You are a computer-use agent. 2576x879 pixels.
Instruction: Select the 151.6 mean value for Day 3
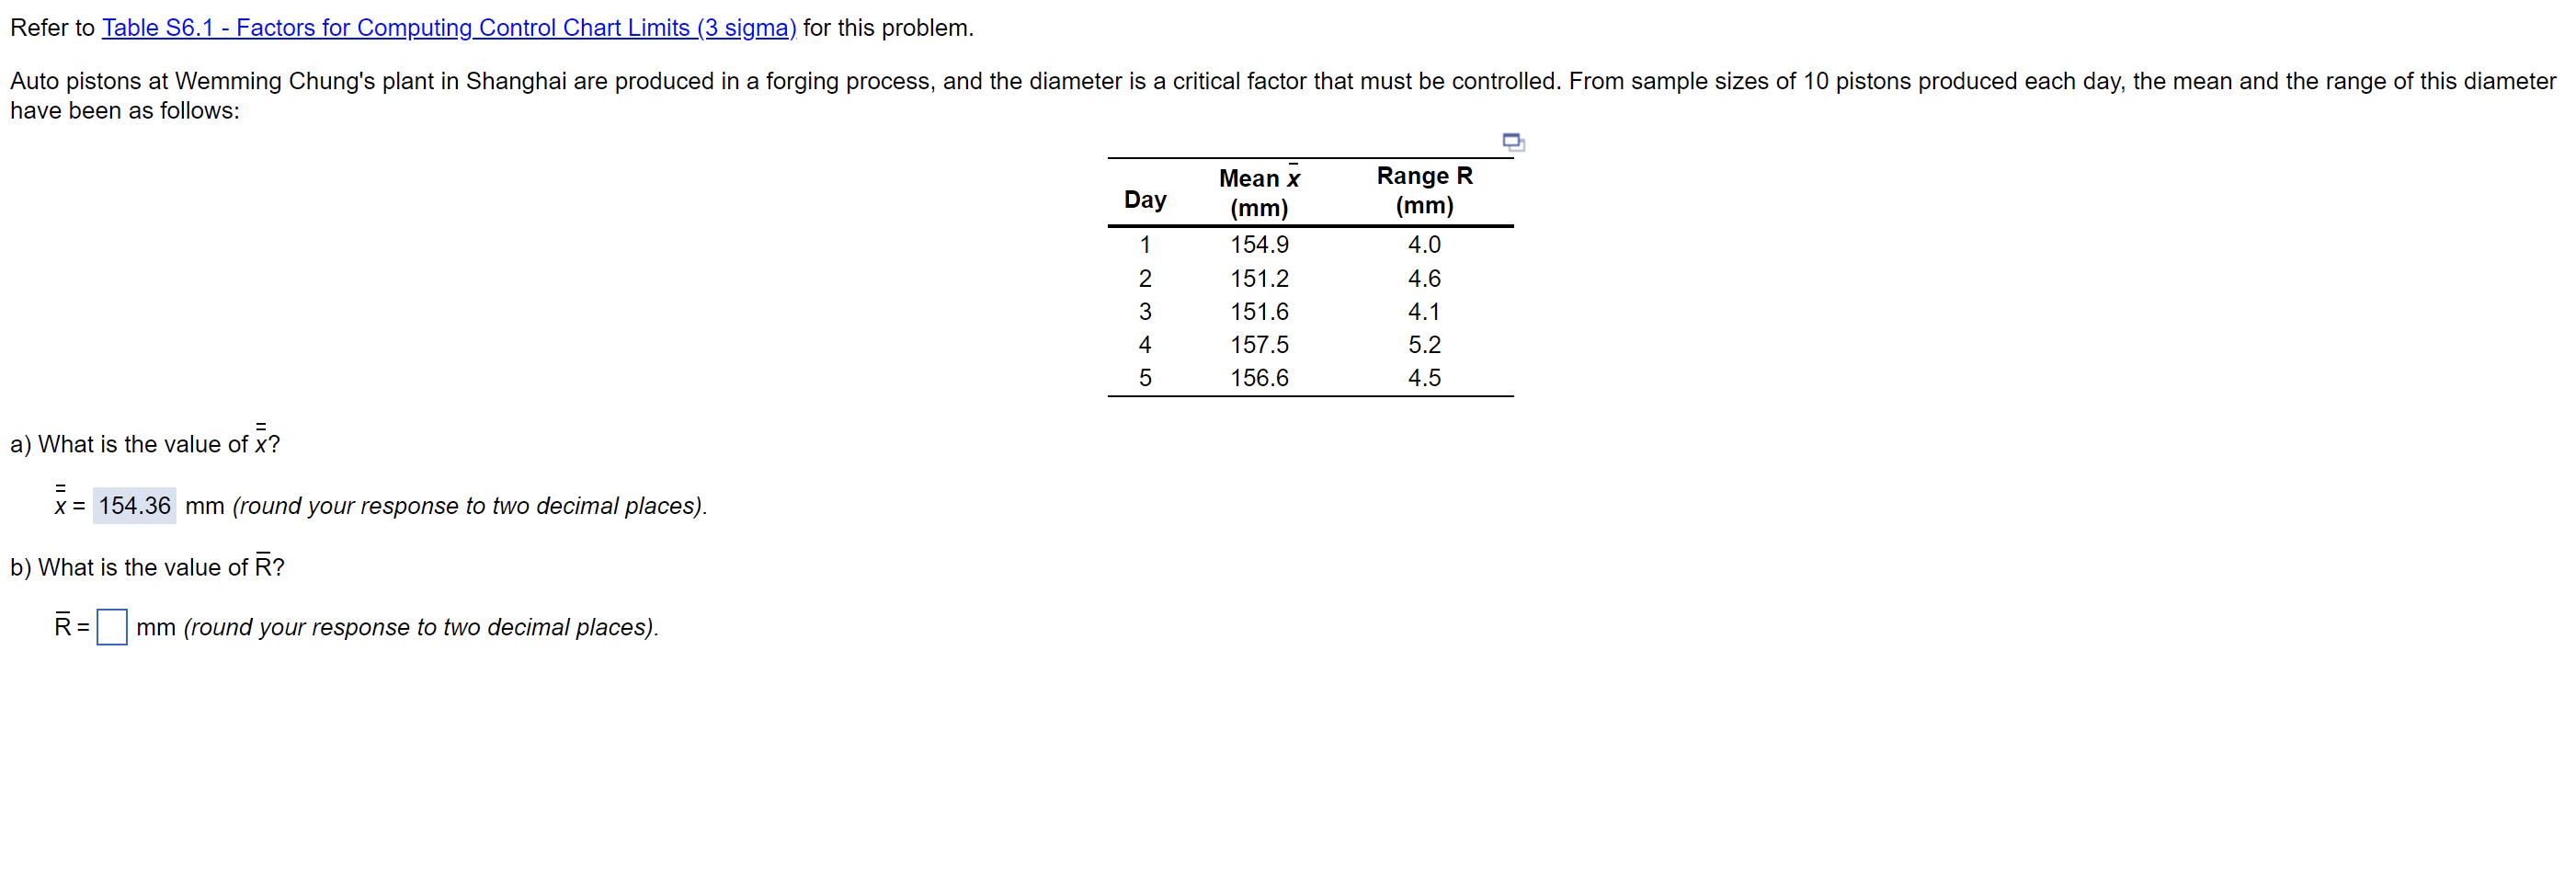click(x=1259, y=311)
